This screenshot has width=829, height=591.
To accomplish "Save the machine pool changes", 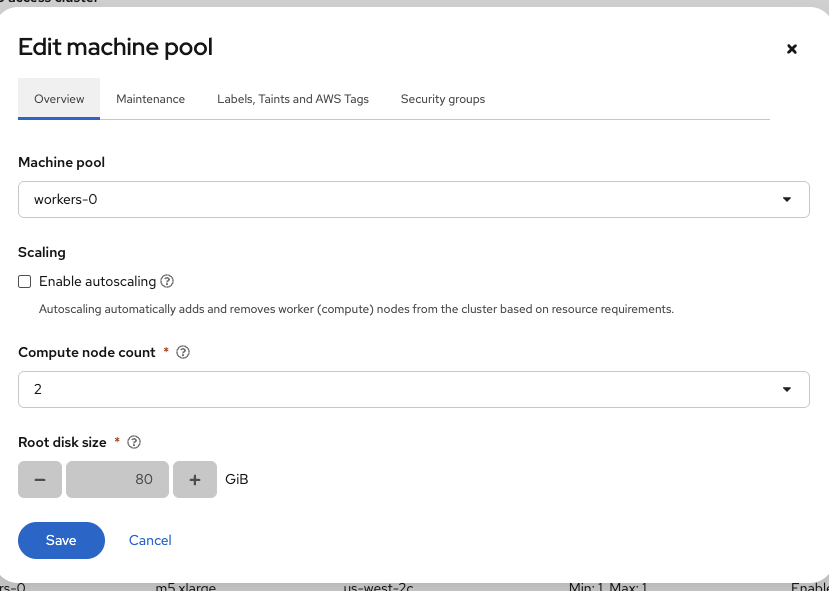I will [61, 540].
